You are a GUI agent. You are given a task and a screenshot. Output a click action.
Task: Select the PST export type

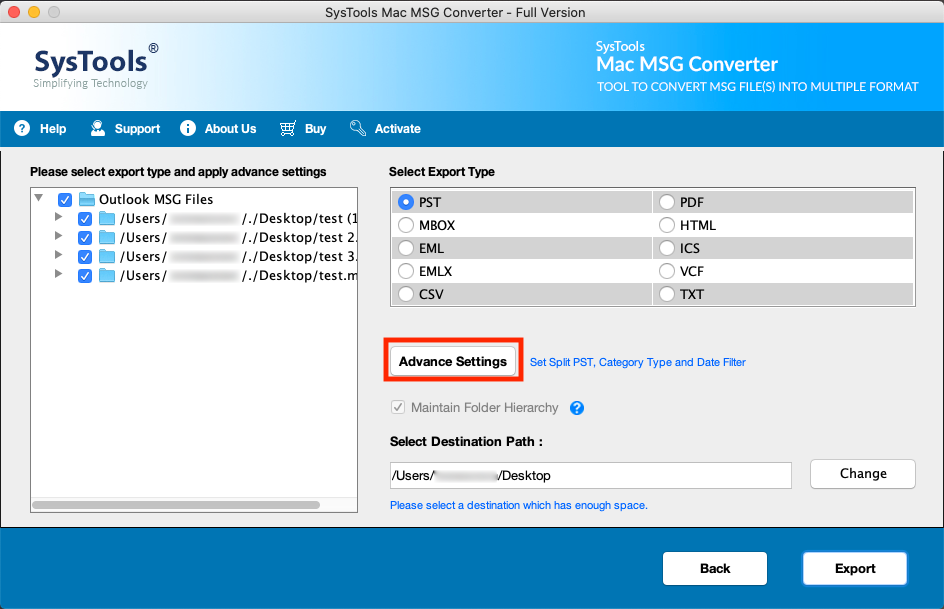click(406, 202)
